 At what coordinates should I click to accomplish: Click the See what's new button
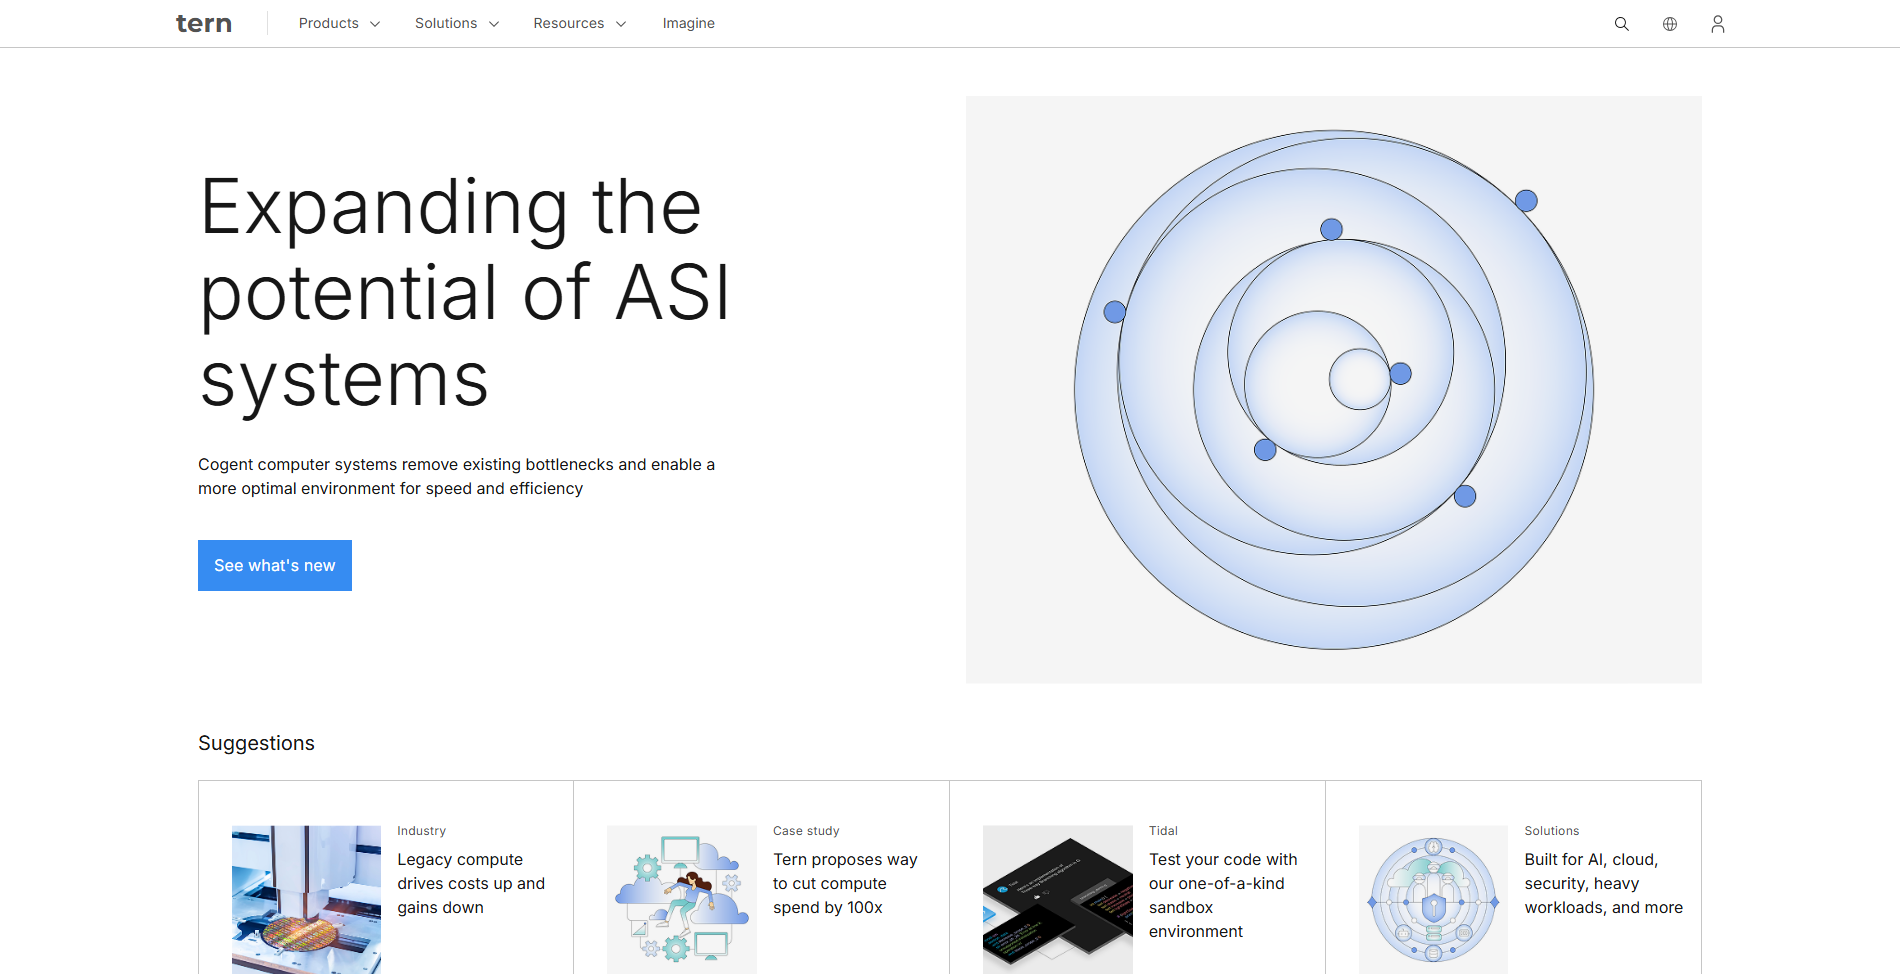[275, 566]
